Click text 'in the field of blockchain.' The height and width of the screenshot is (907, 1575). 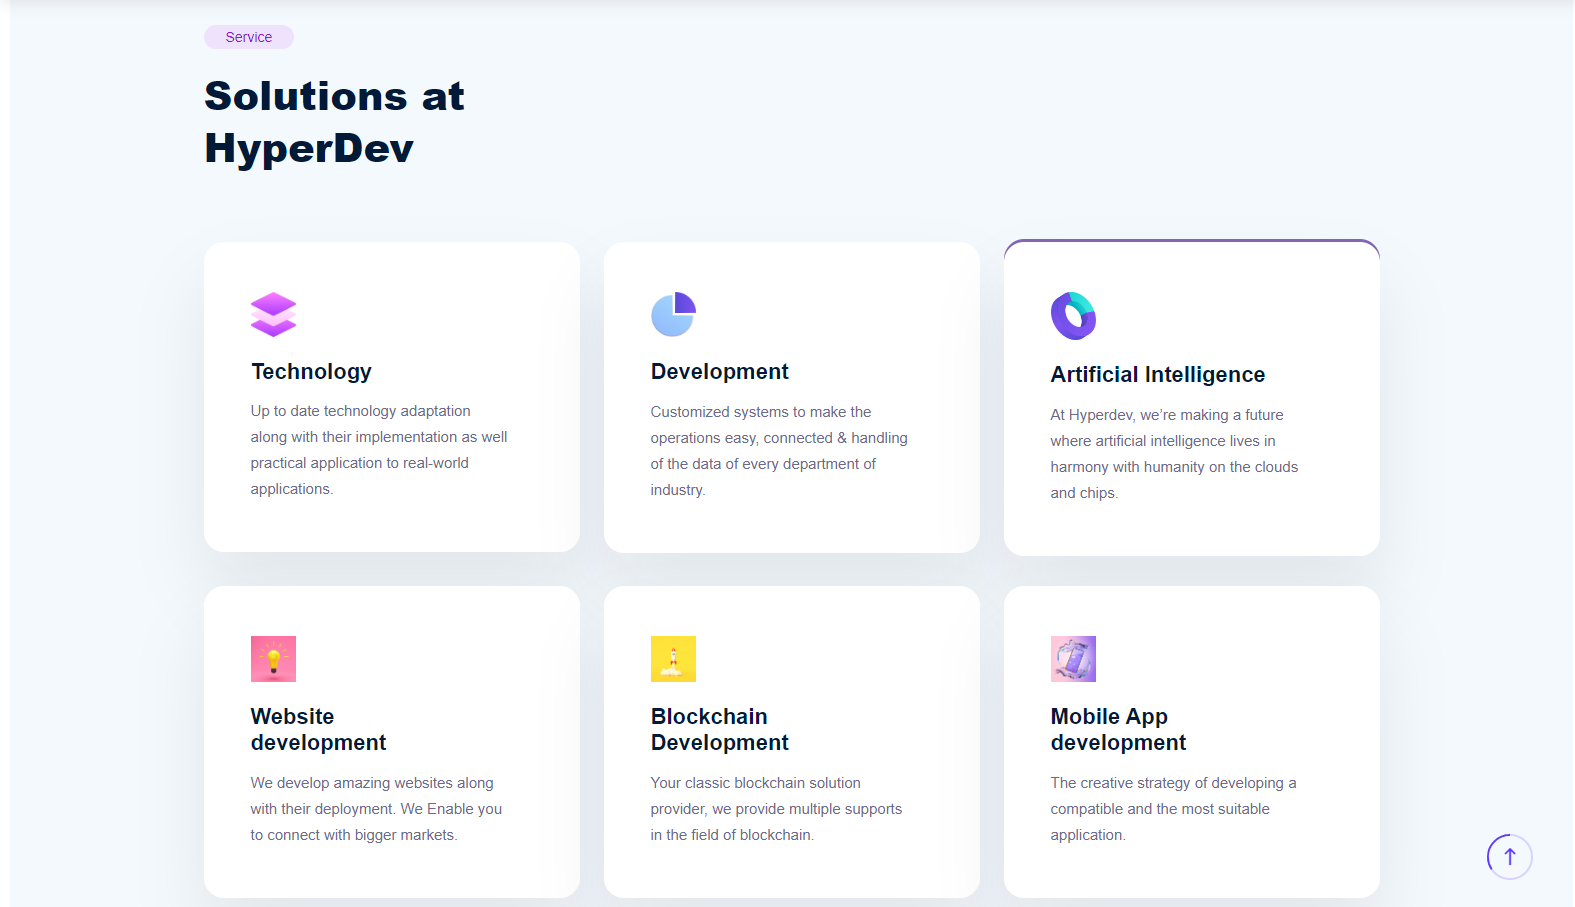tap(732, 835)
